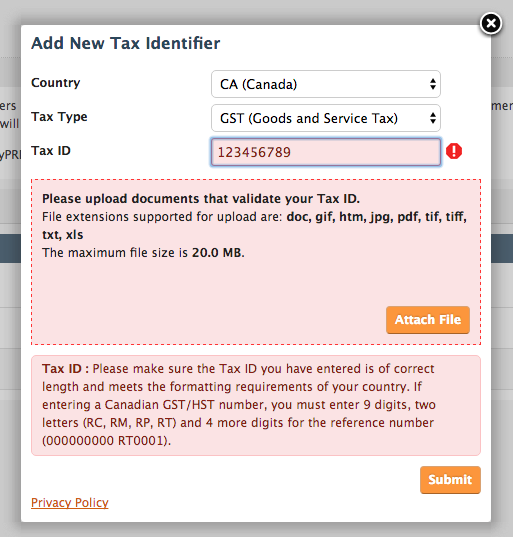The image size is (513, 537).
Task: Click the Country field label
Action: point(56,83)
